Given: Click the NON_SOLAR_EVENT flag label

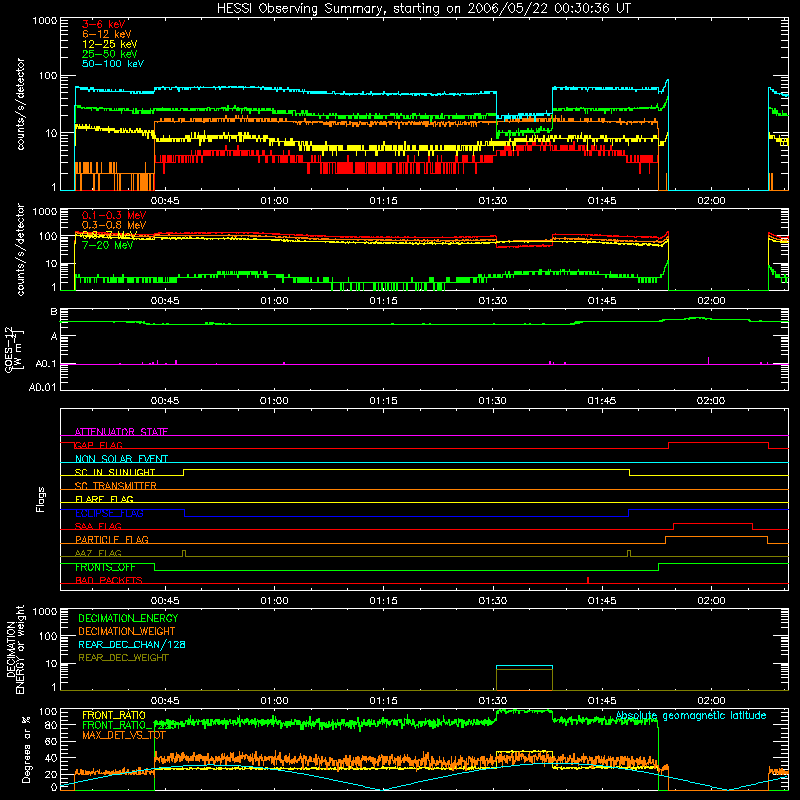Looking at the screenshot, I should (121, 459).
